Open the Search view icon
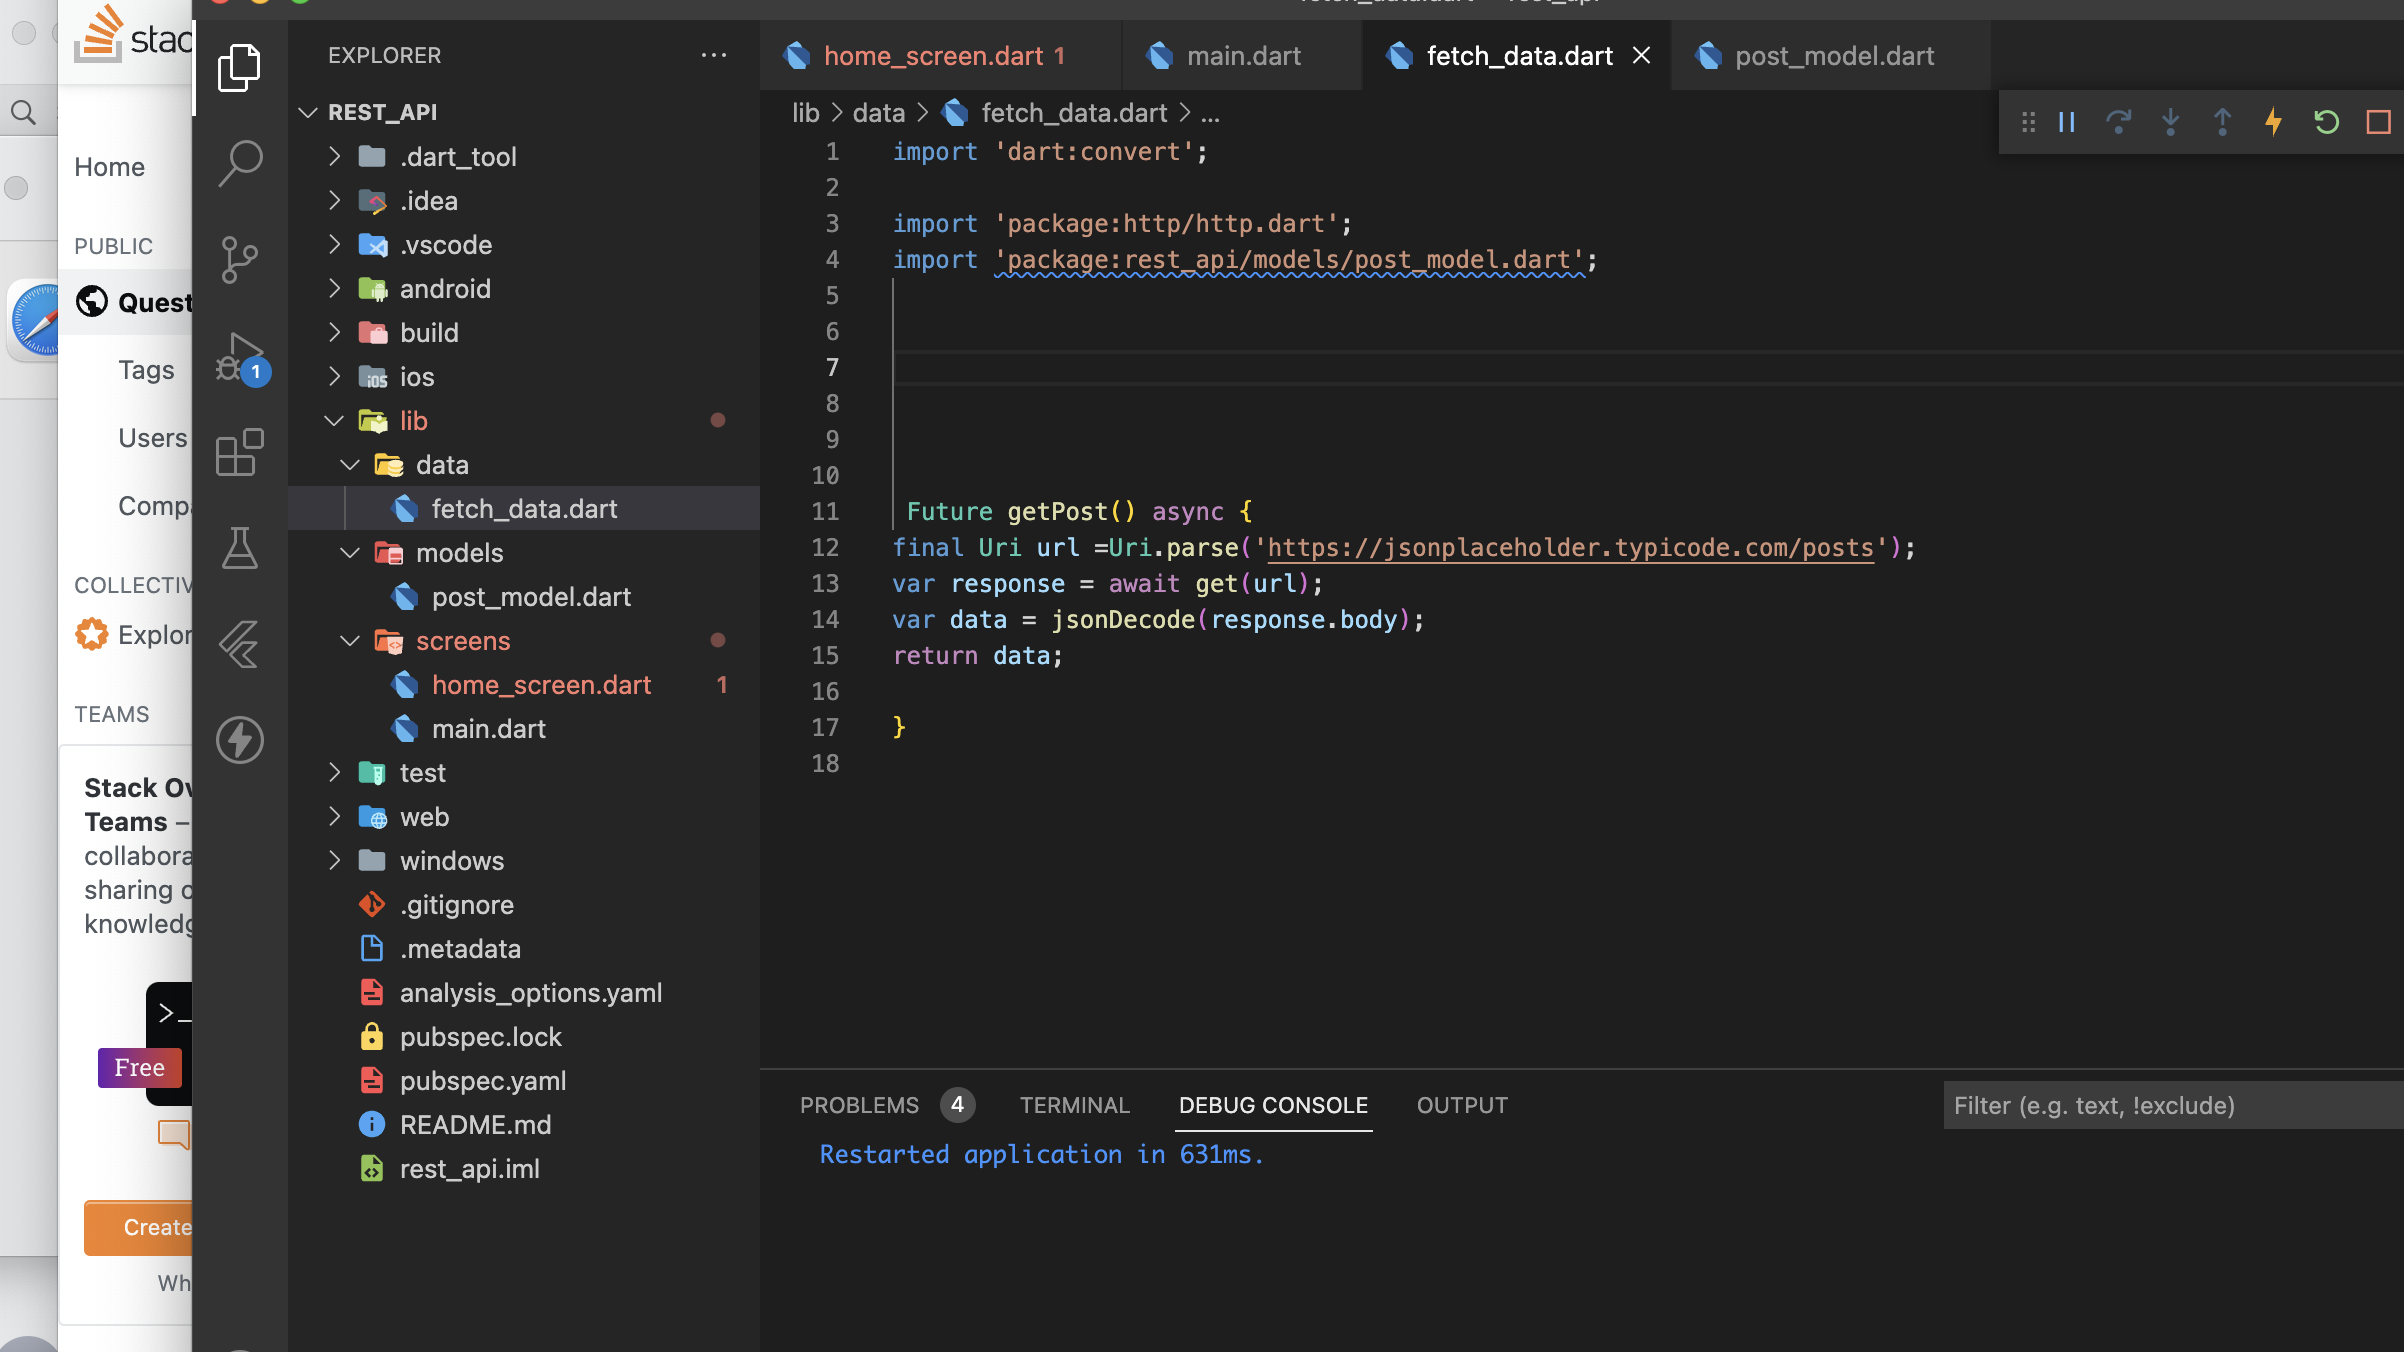The width and height of the screenshot is (2404, 1352). (x=239, y=163)
